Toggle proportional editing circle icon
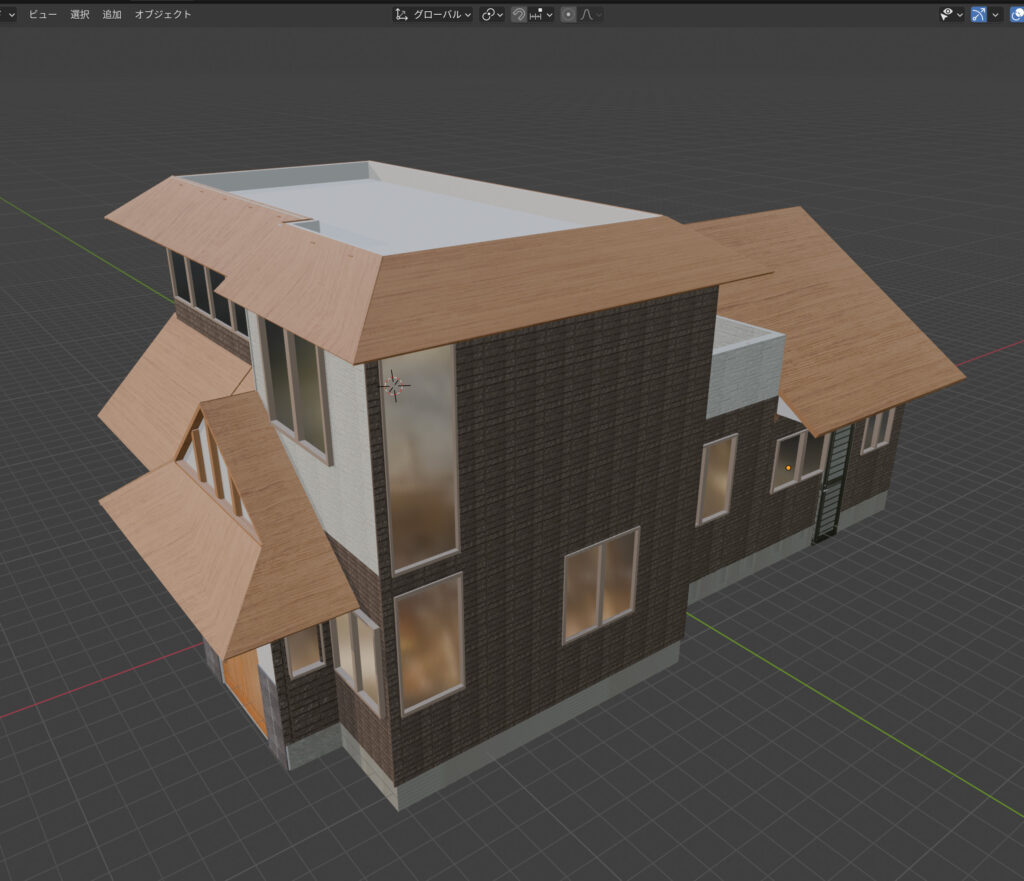1024x881 pixels. [x=568, y=15]
